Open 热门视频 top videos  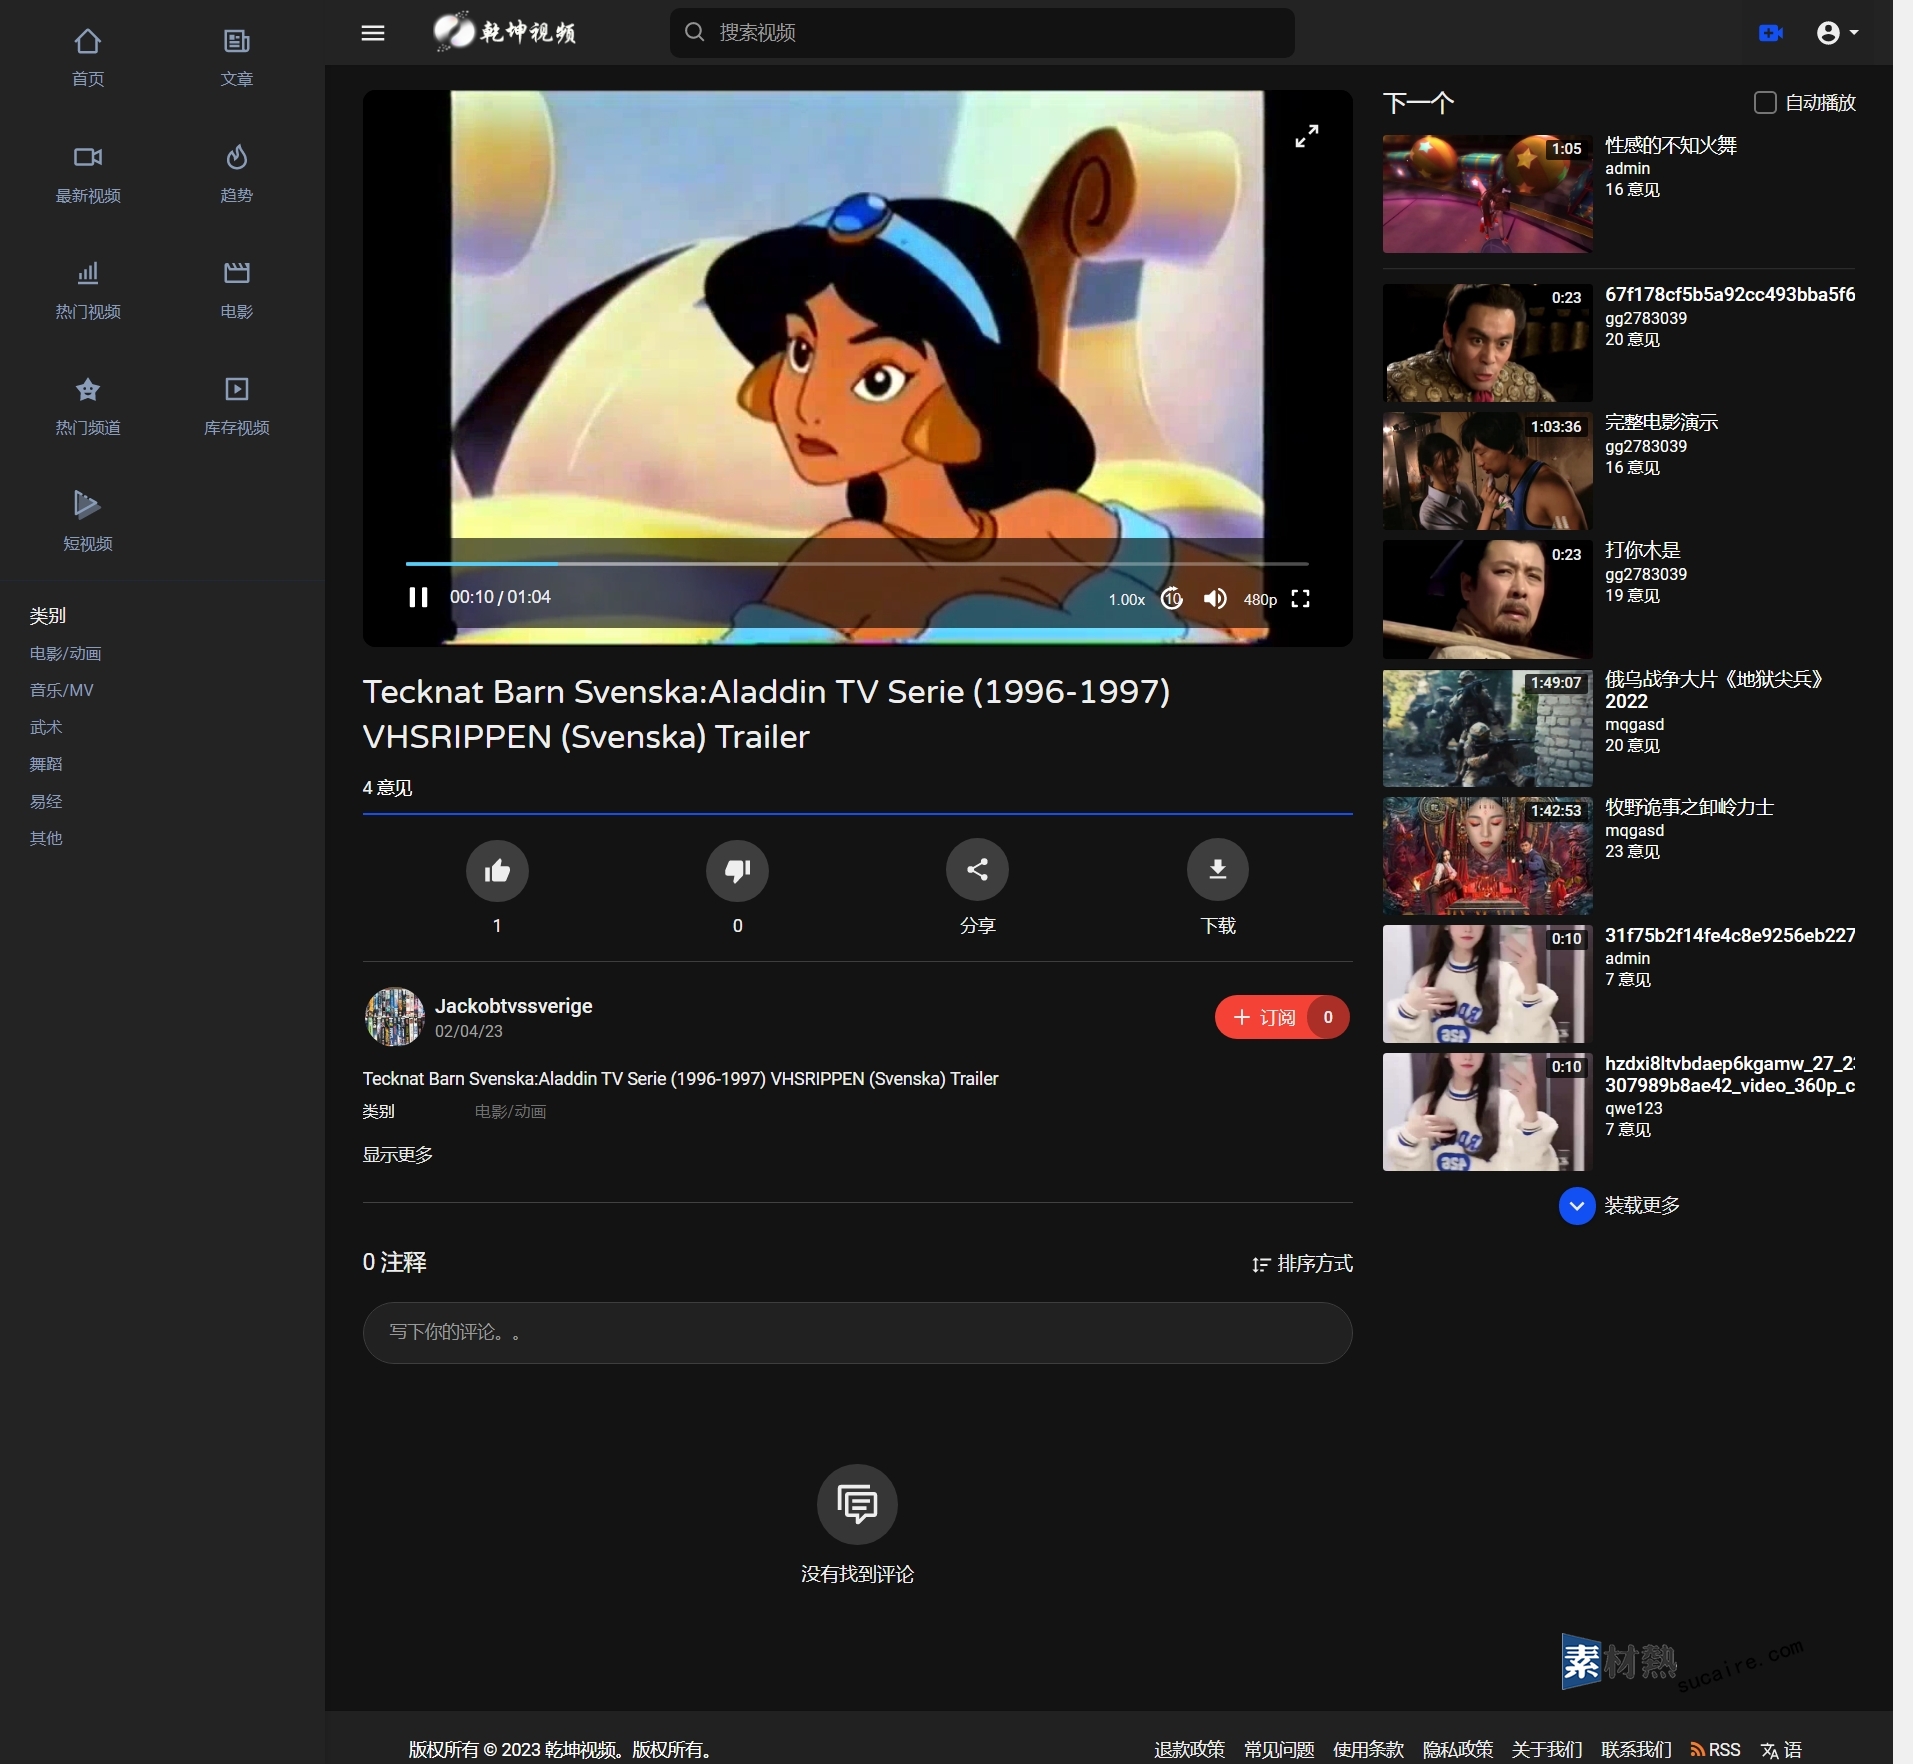88,290
